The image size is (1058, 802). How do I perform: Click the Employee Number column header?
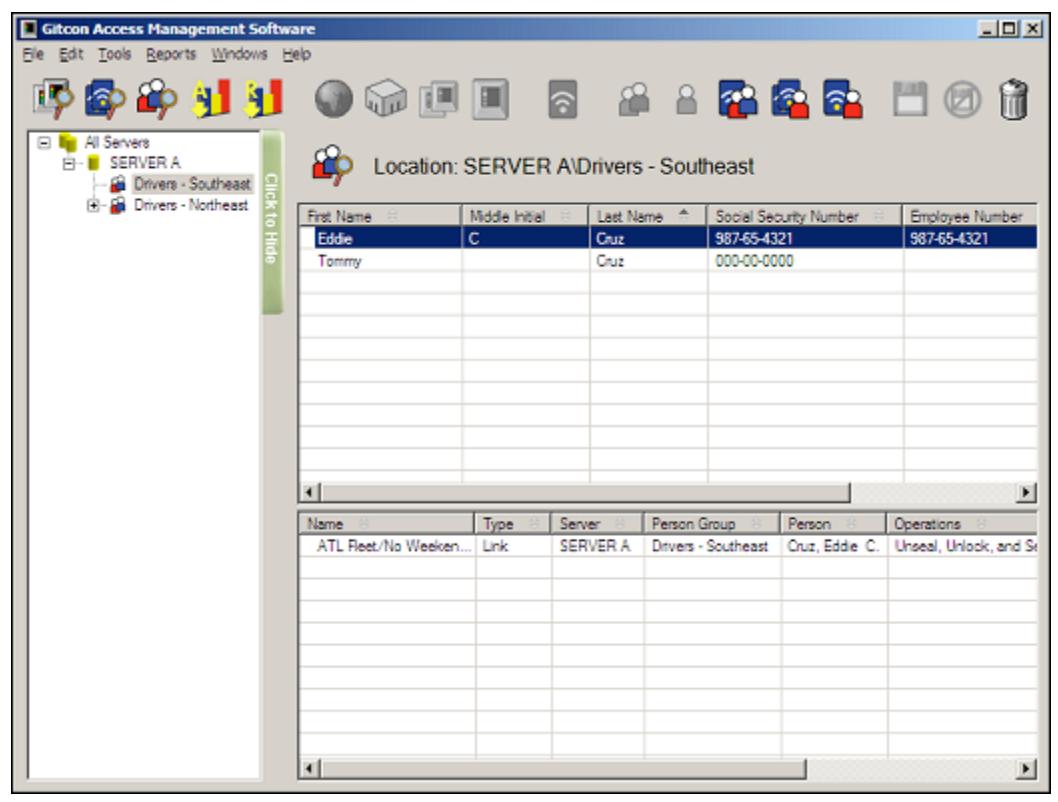pos(970,216)
